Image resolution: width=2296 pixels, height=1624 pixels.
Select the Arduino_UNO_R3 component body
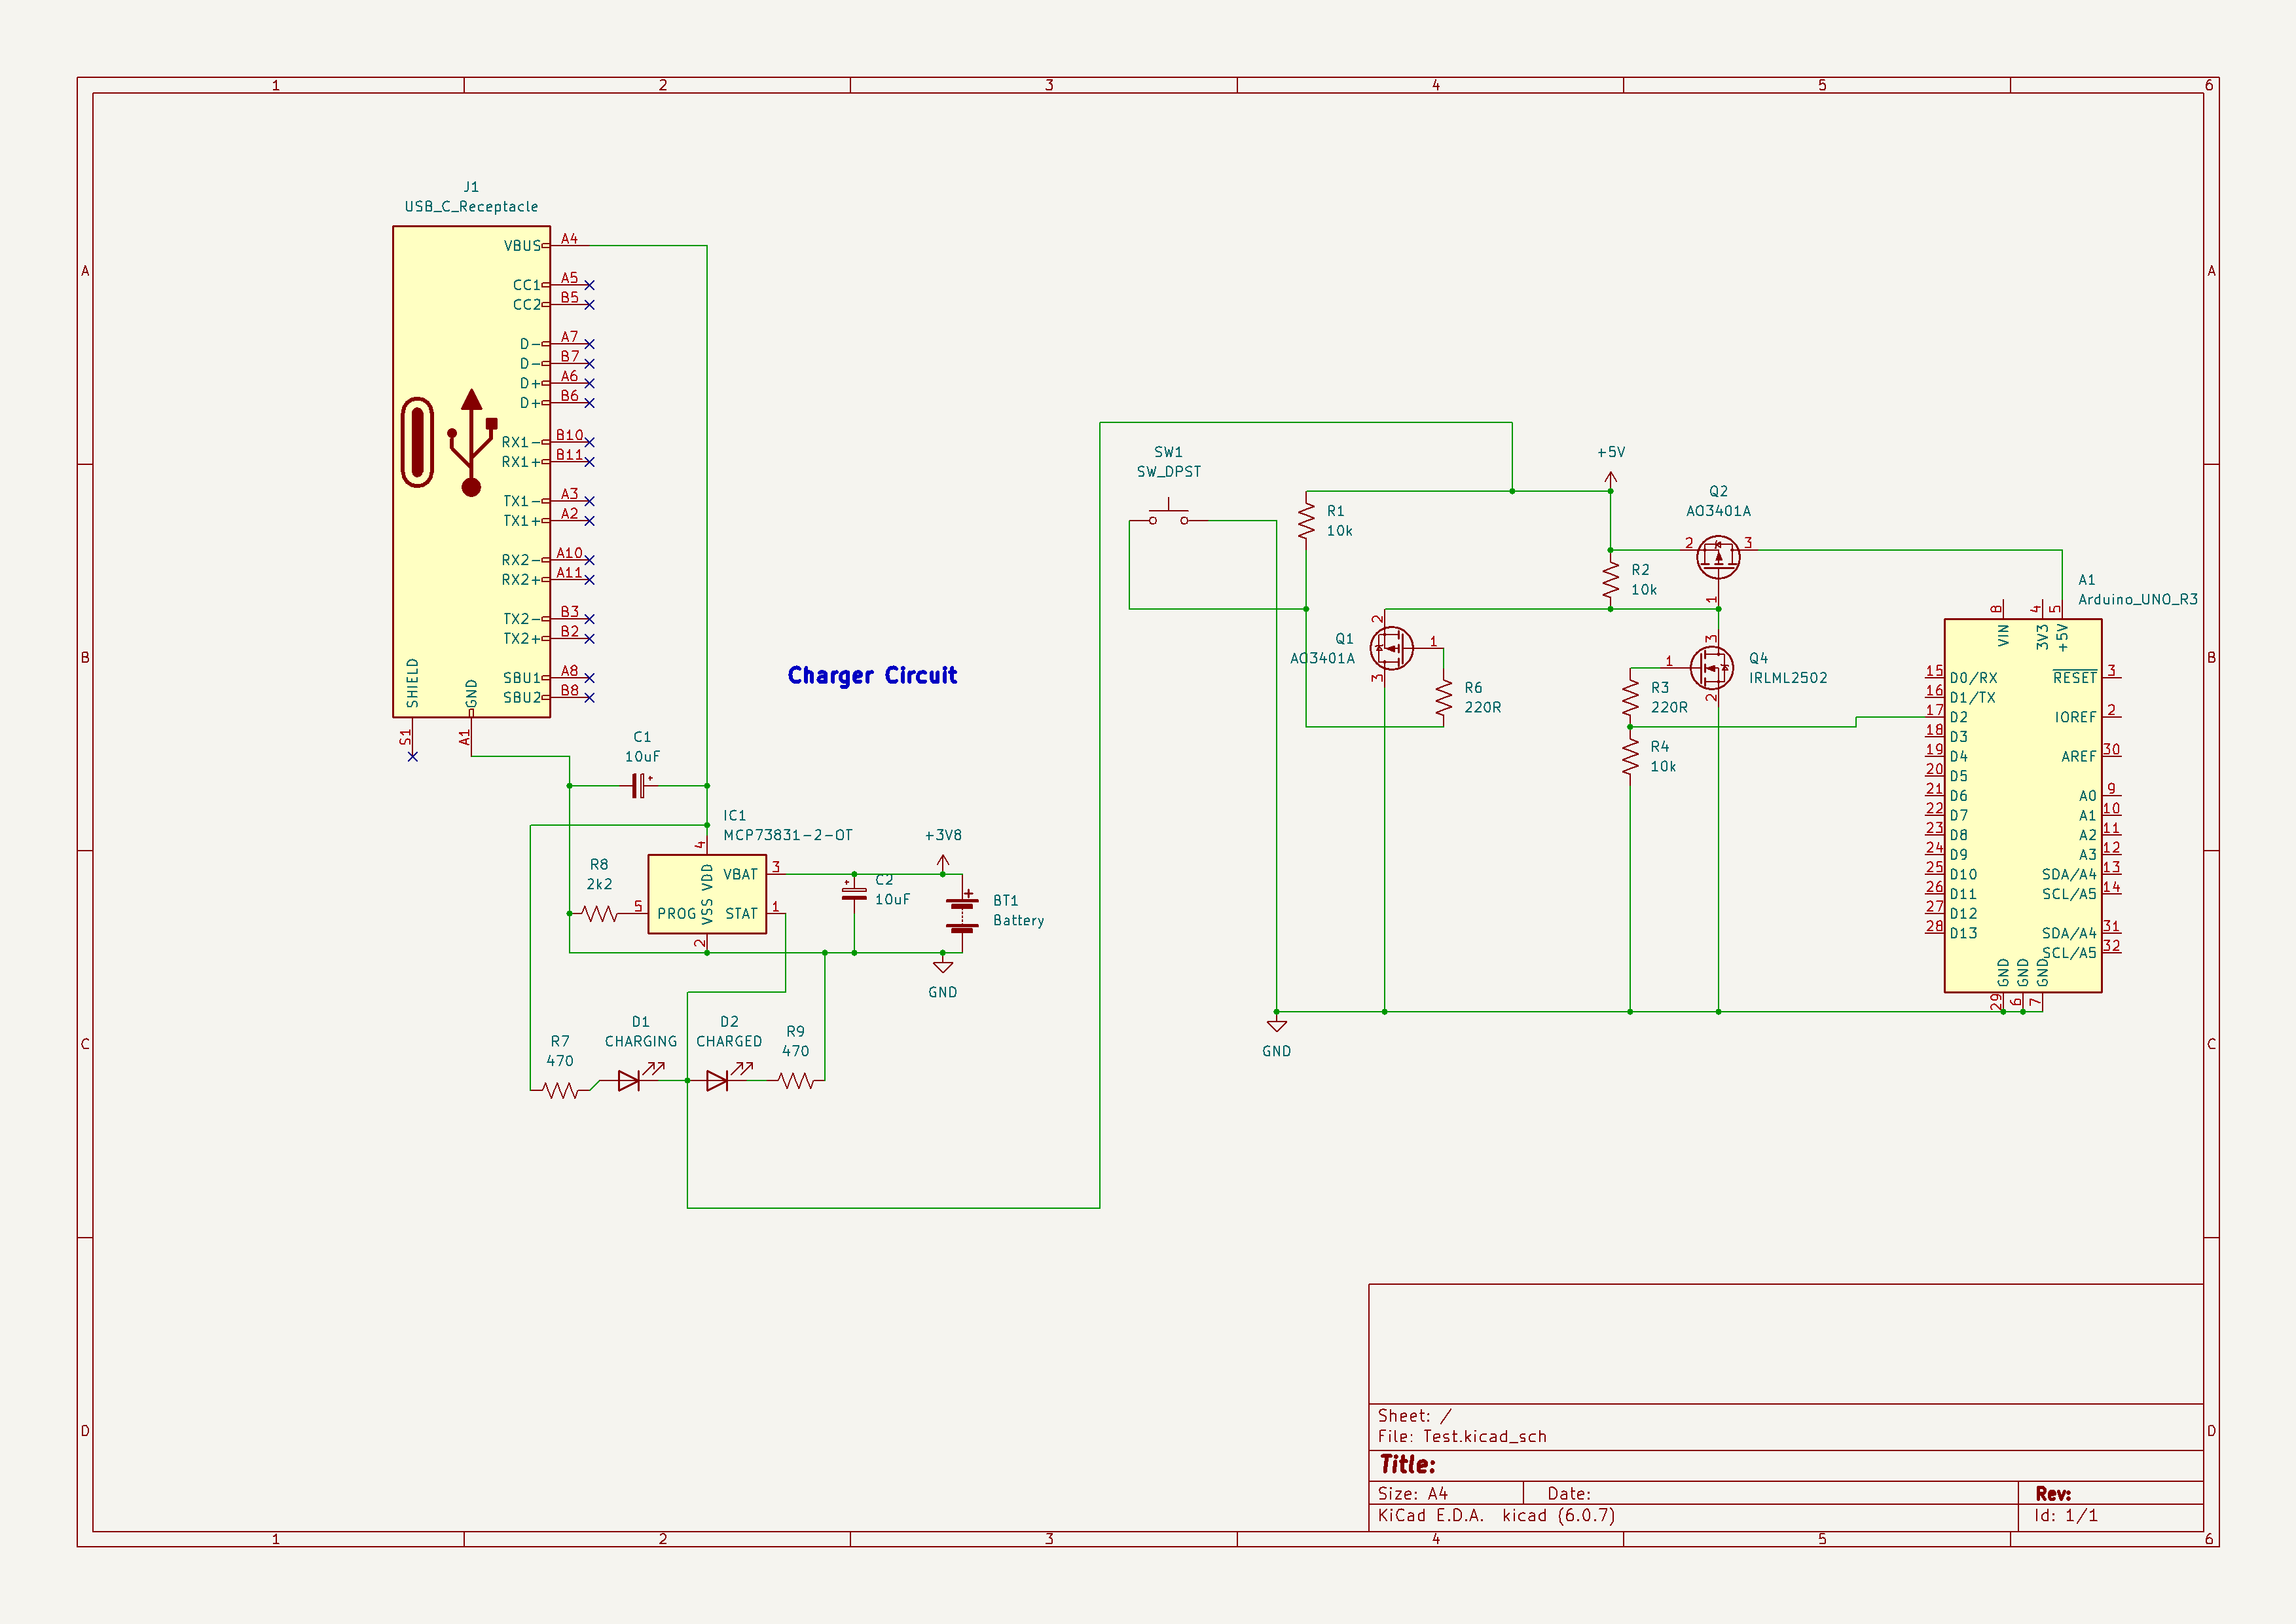pyautogui.click(x=2022, y=805)
